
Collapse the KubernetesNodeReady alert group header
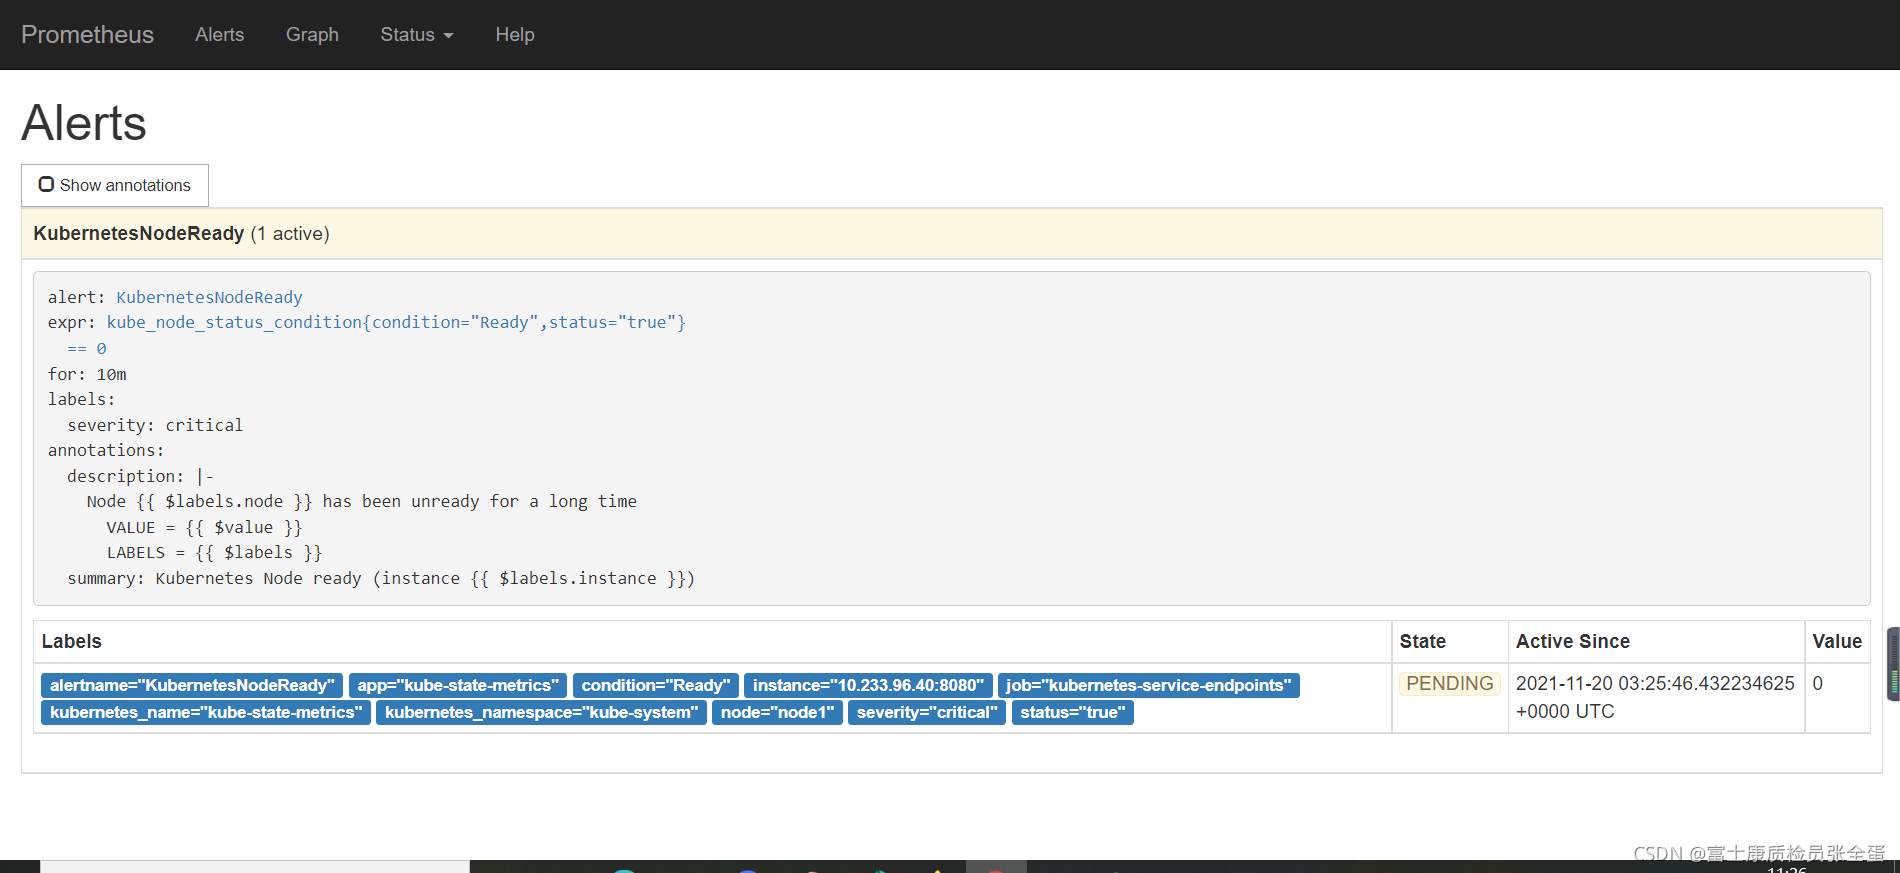[951, 233]
